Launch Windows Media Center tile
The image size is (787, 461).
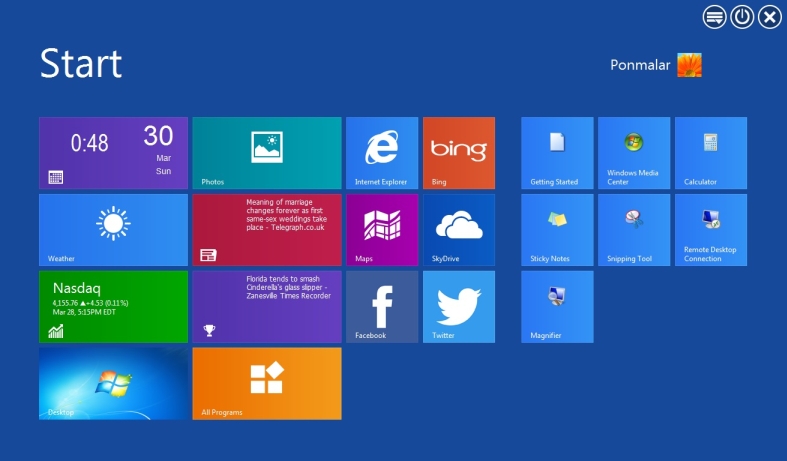coord(634,153)
